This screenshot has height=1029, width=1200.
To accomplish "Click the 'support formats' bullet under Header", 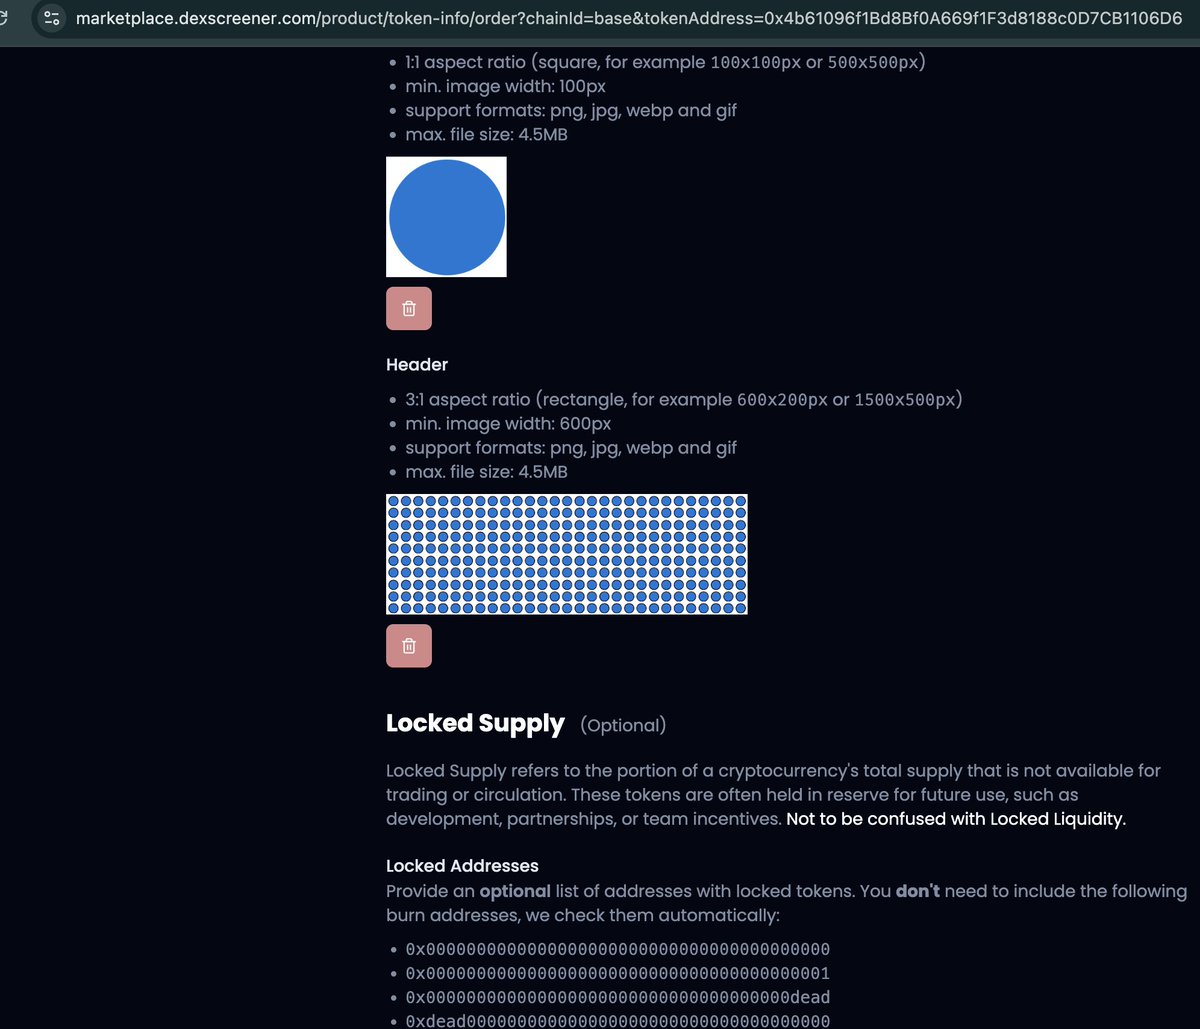I will pyautogui.click(x=571, y=447).
